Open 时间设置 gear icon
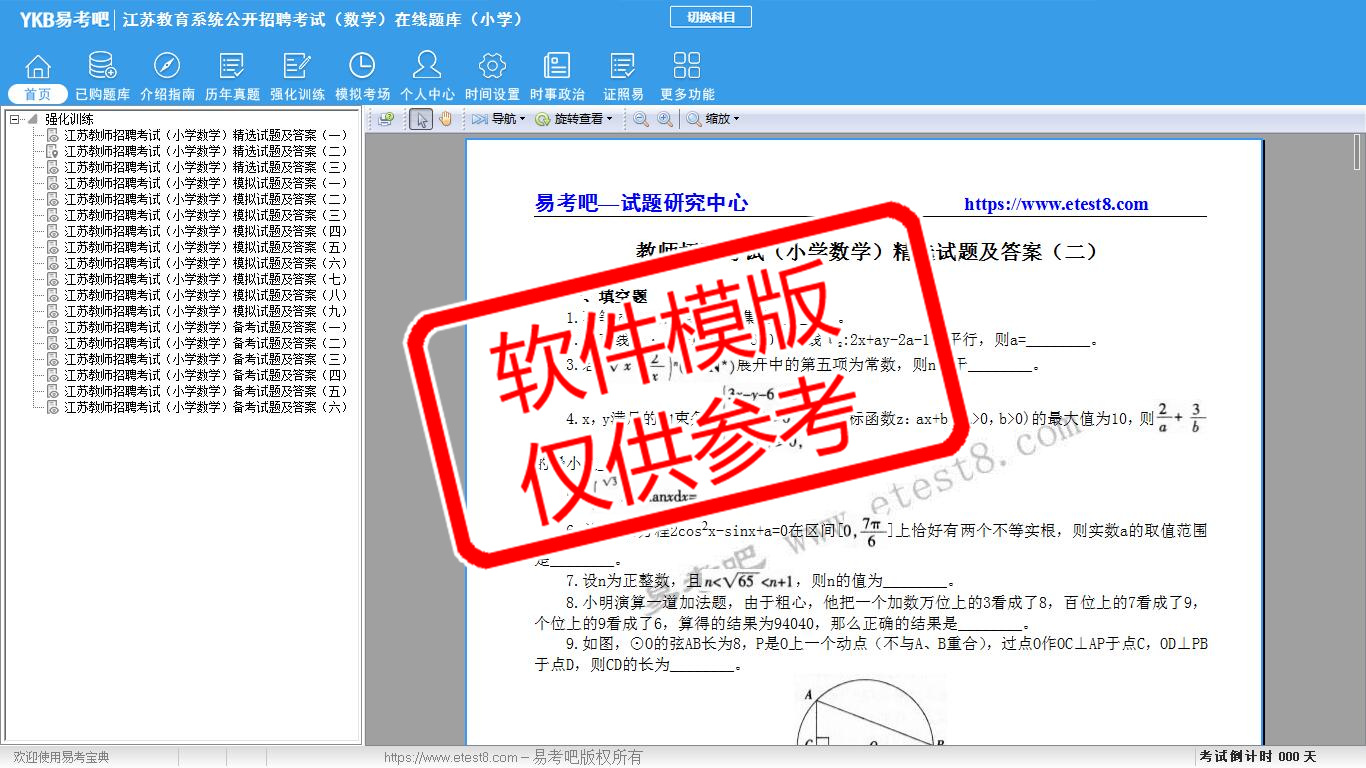1366x768 pixels. click(492, 66)
